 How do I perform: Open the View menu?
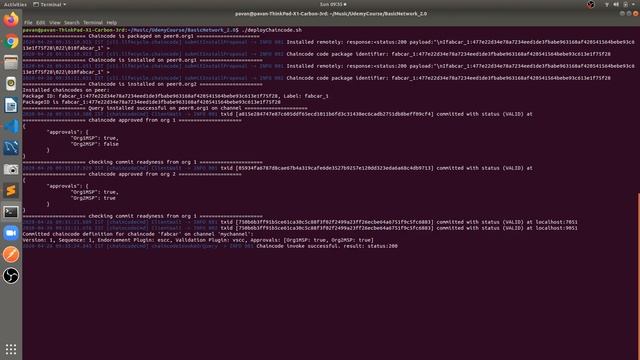click(54, 23)
